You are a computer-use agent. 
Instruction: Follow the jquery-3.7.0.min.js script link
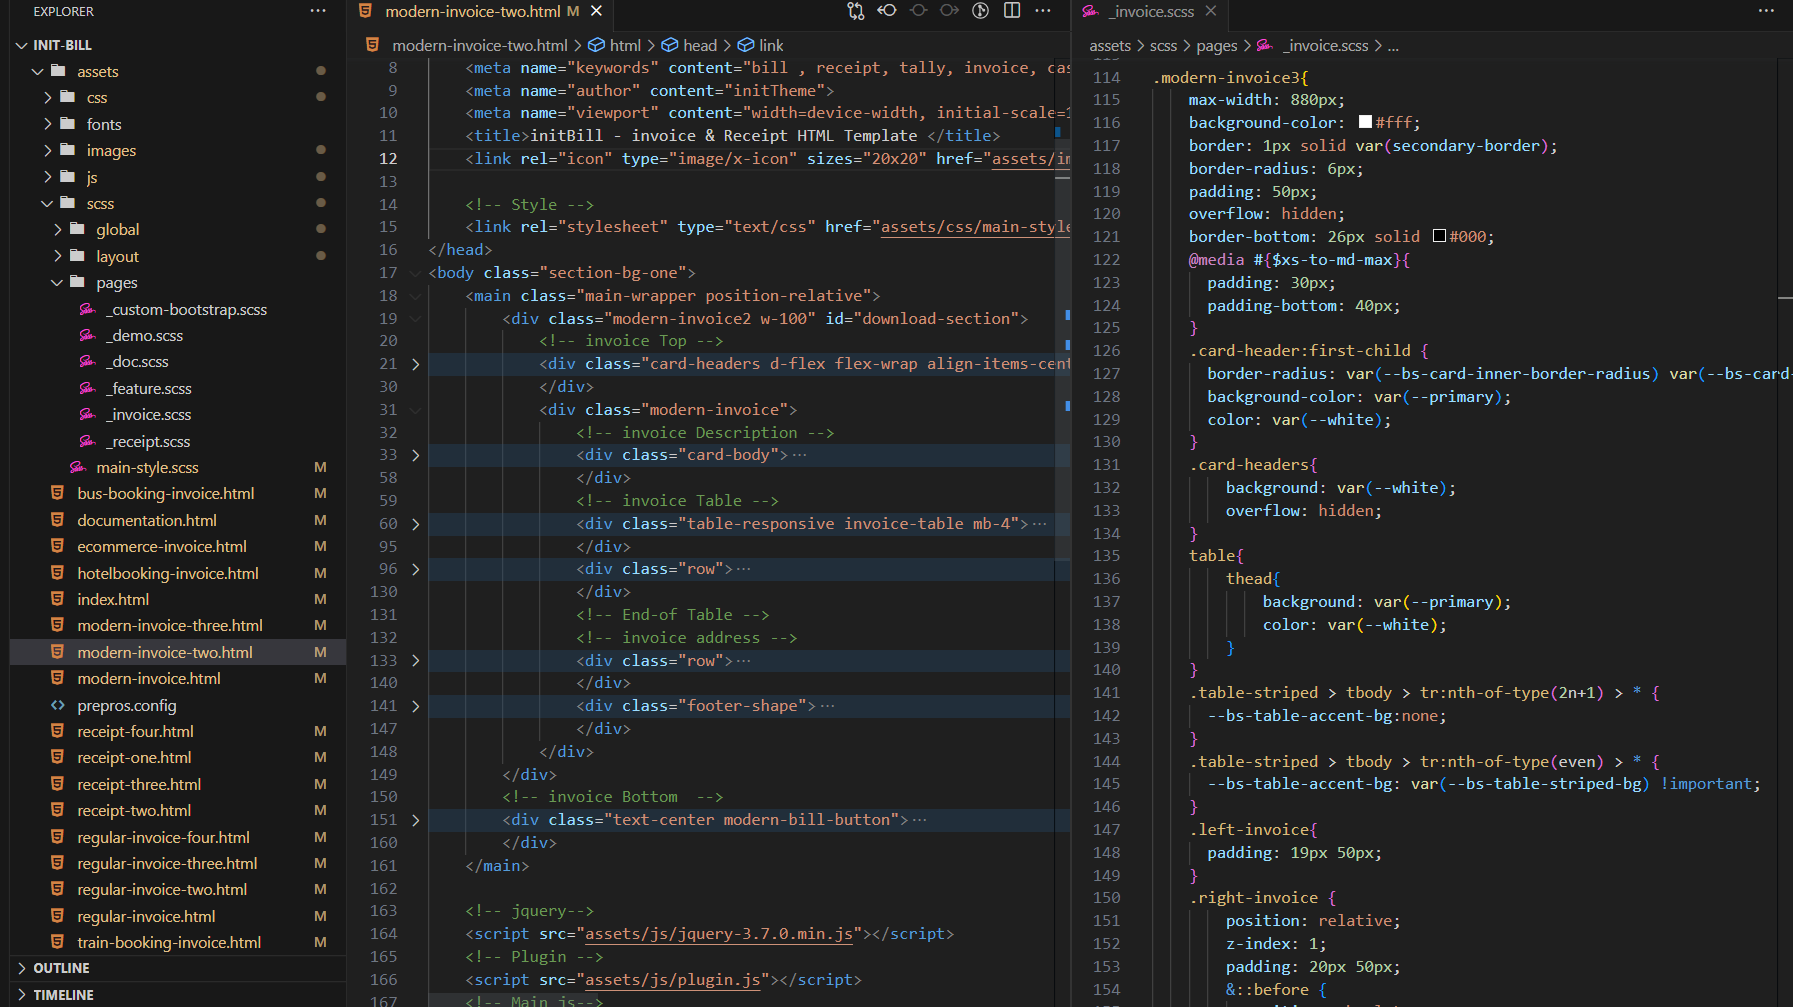pos(718,934)
